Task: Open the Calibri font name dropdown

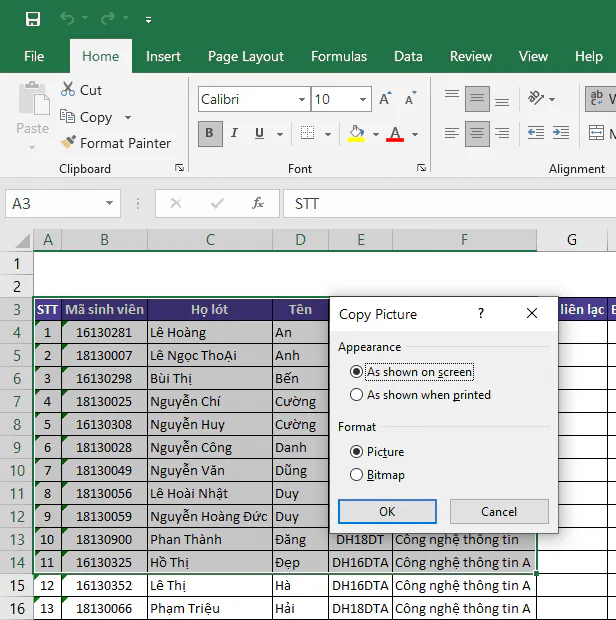Action: tap(302, 99)
